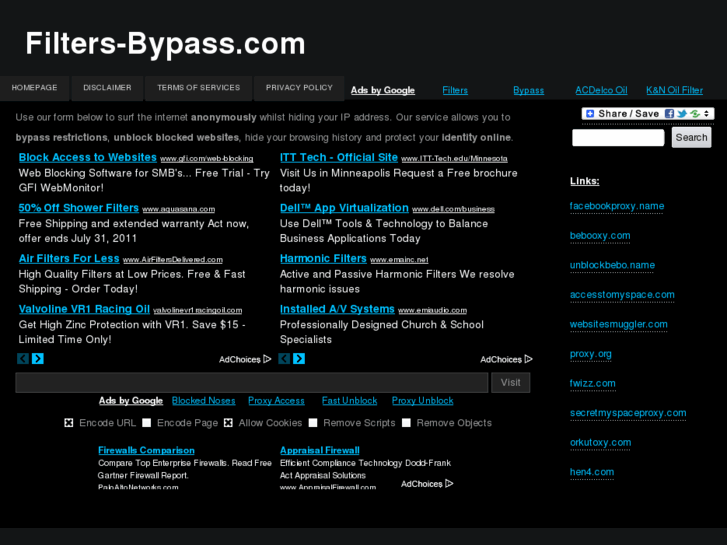Enable the Encode Page checkbox
Image resolution: width=727 pixels, height=545 pixels.
tap(147, 423)
